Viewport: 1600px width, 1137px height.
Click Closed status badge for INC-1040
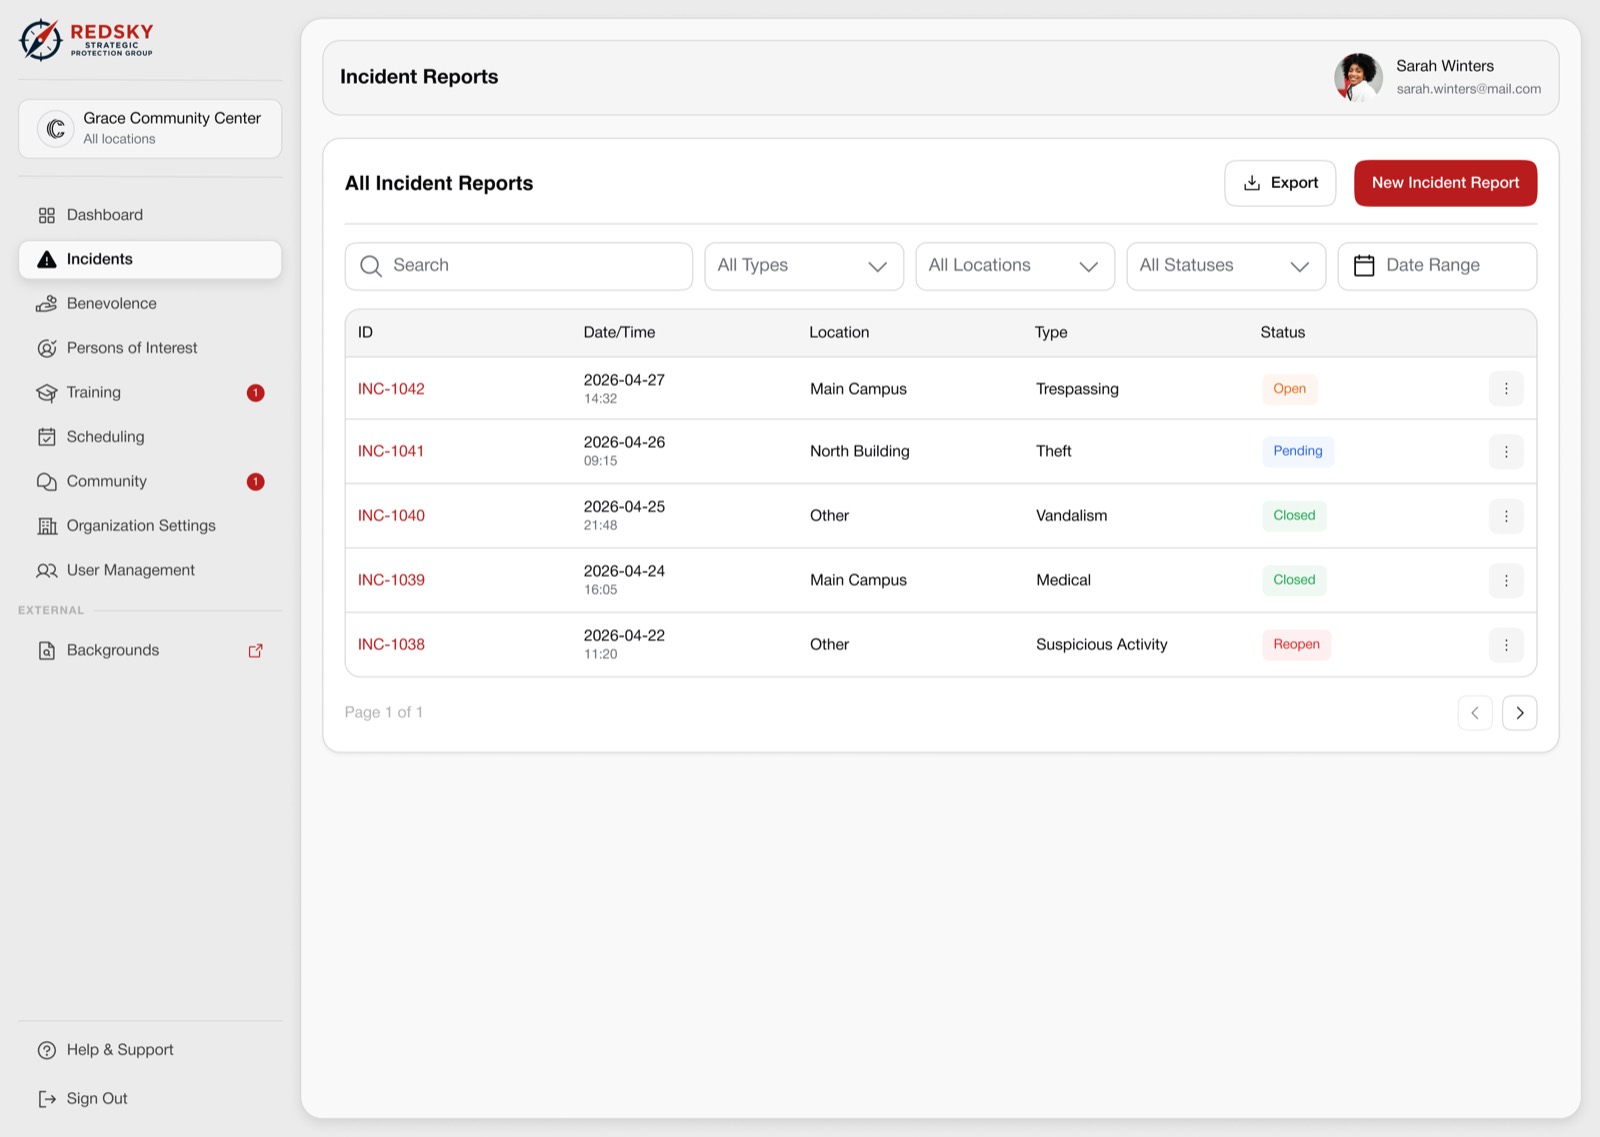click(1294, 516)
